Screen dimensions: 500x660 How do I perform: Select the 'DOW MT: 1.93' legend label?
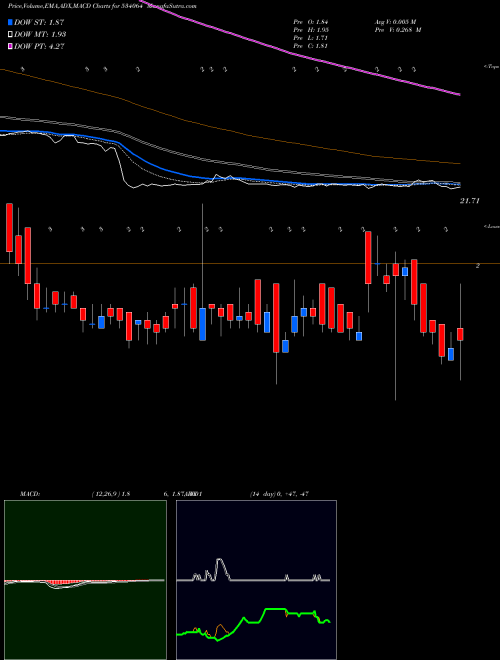(x=40, y=35)
